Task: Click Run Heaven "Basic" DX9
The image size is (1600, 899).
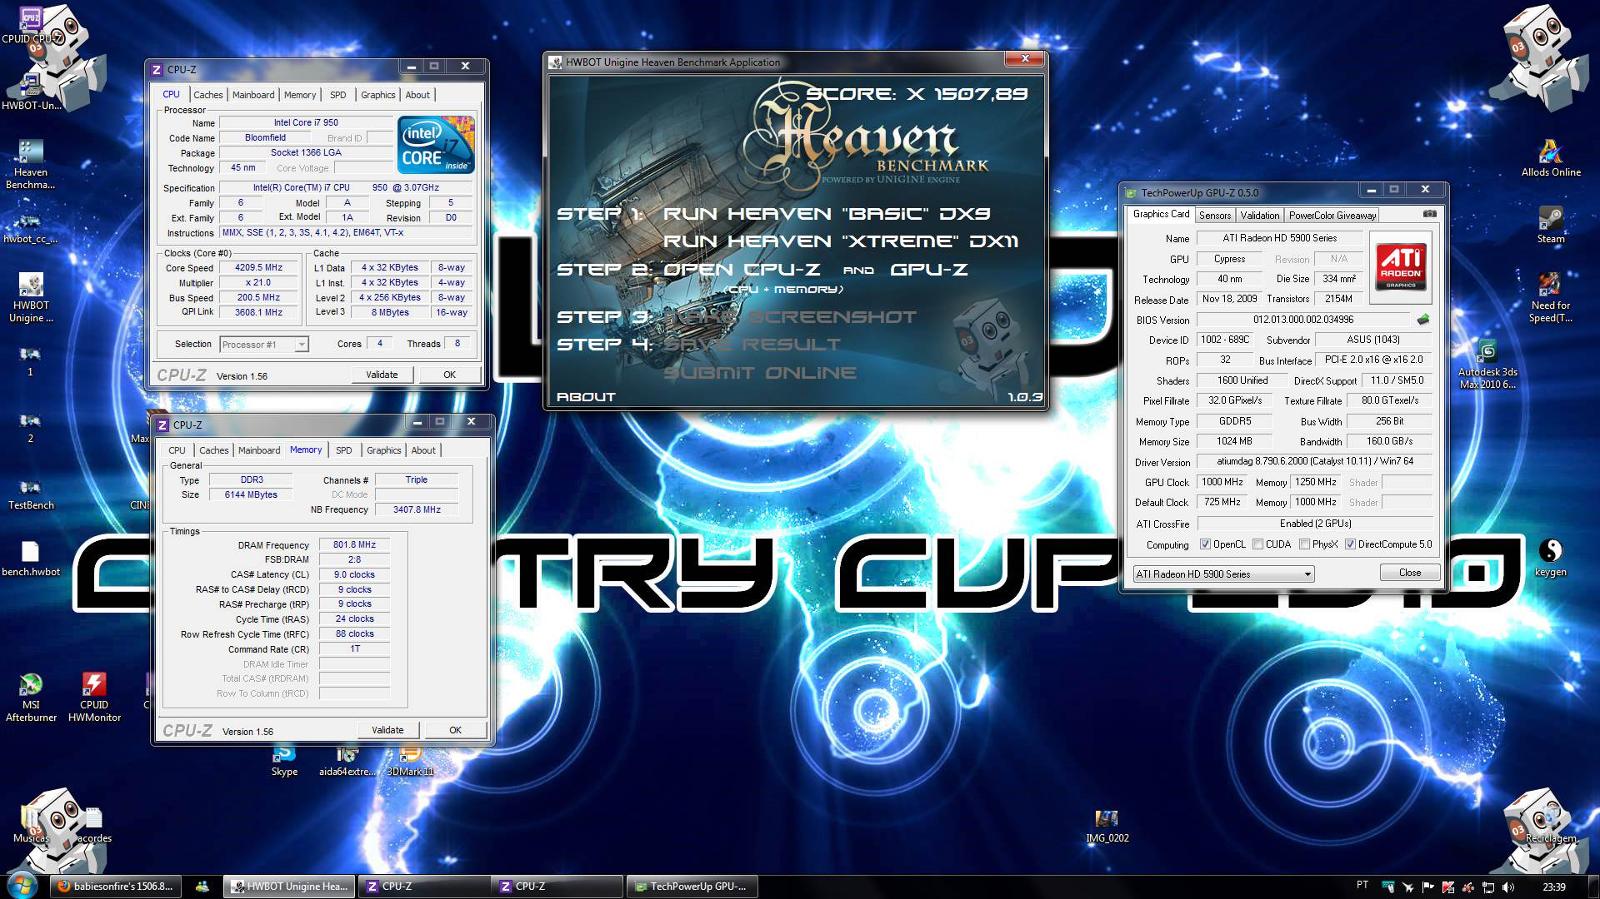Action: (827, 214)
